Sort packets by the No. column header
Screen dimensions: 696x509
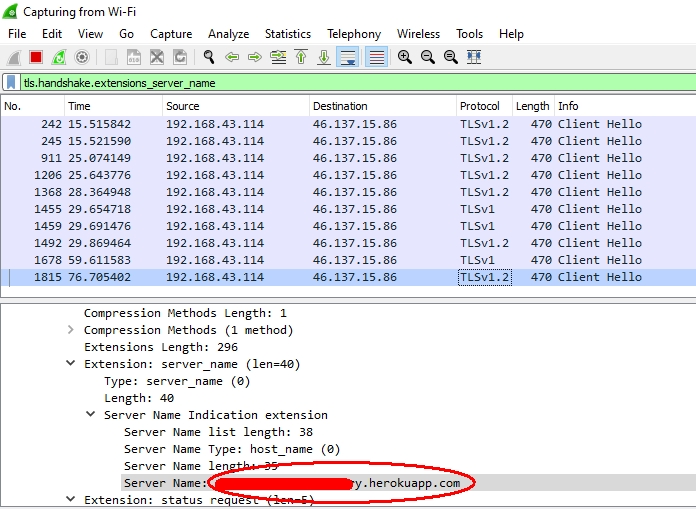point(33,106)
